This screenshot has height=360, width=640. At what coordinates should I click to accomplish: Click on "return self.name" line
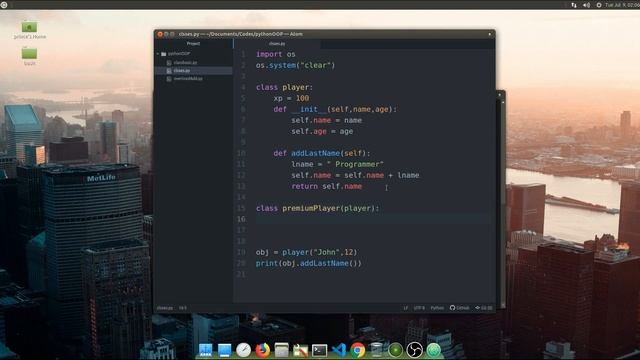click(x=327, y=186)
